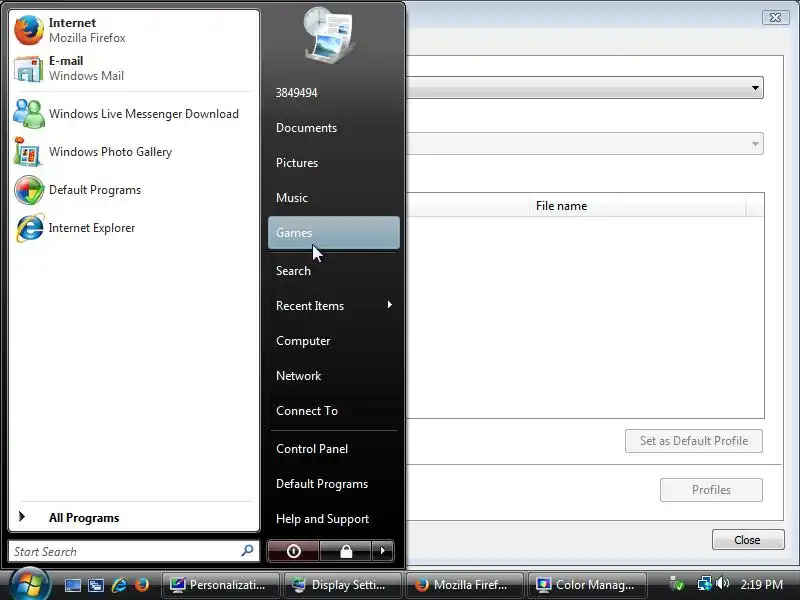Click Switch Between Windows quick launch icon
Screen dimensions: 800x600
(x=95, y=585)
